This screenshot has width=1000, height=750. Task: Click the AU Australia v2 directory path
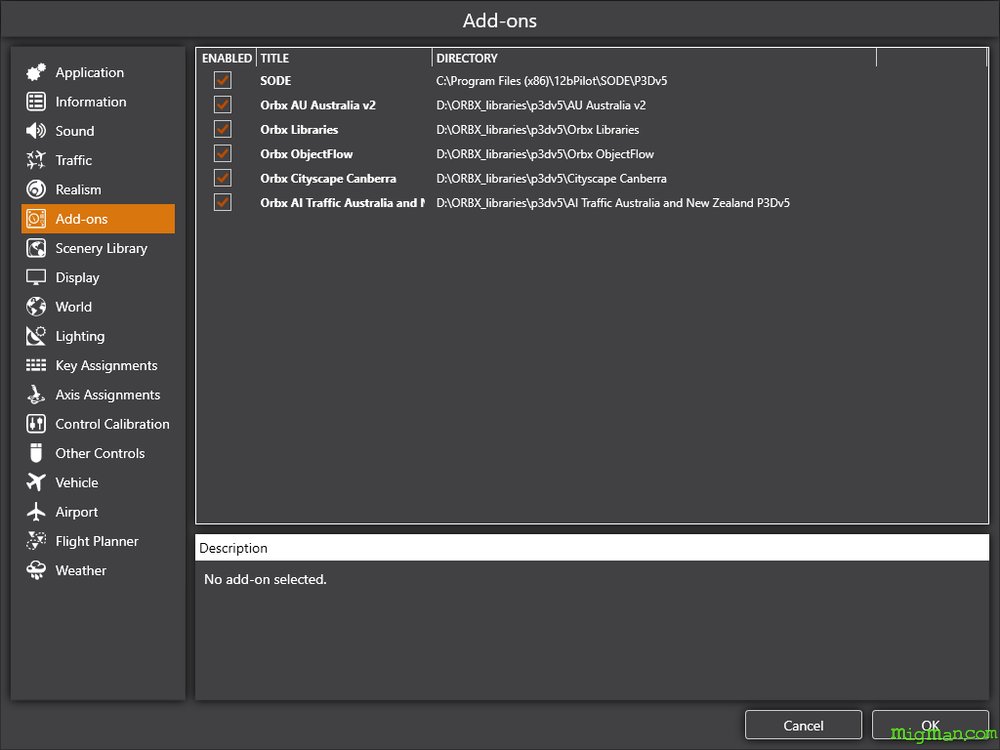tap(541, 105)
